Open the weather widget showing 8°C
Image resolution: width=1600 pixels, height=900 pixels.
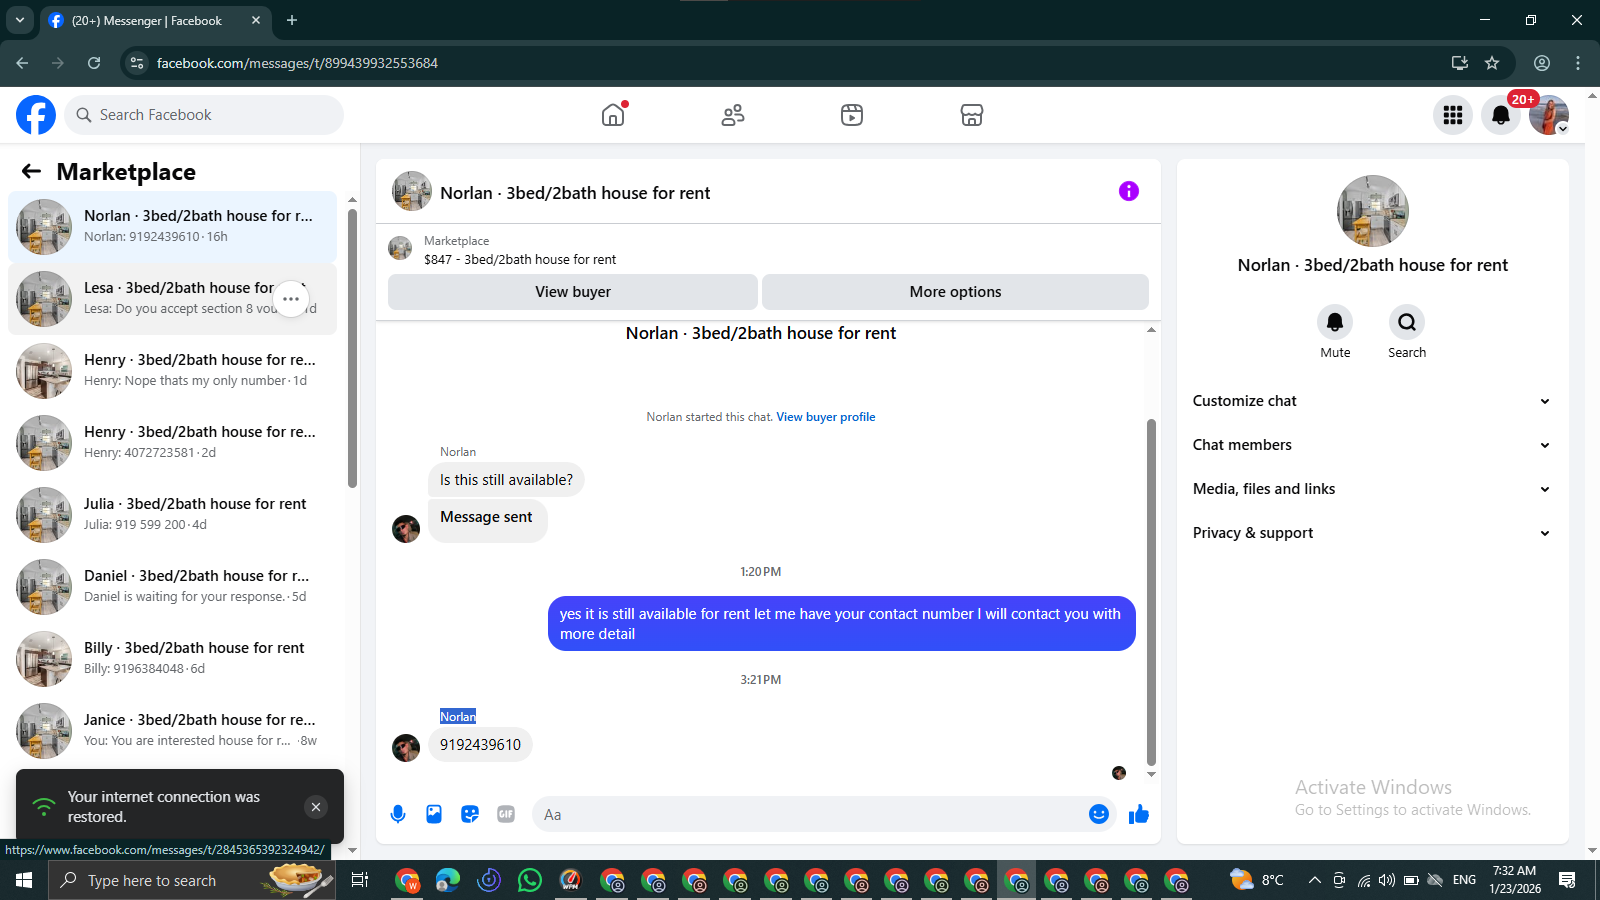pyautogui.click(x=1257, y=880)
